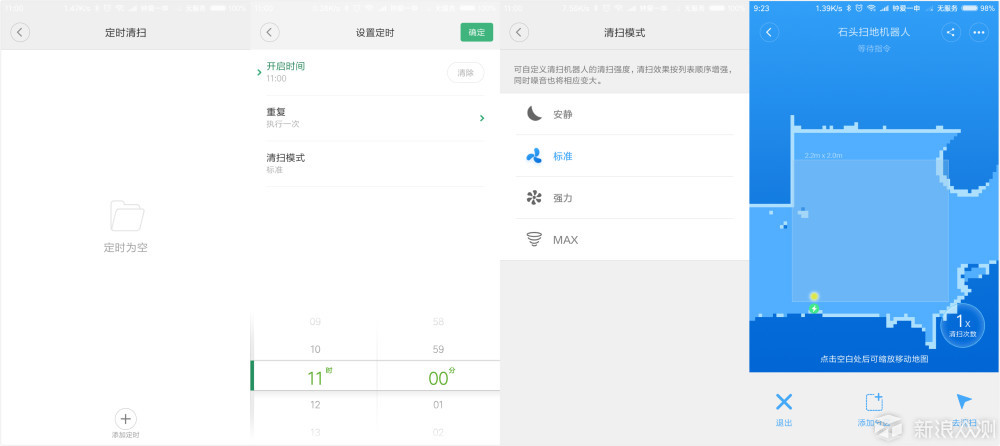This screenshot has width=1000, height=446.
Task: Go back from the 定时清扫 screen
Action: pos(20,32)
